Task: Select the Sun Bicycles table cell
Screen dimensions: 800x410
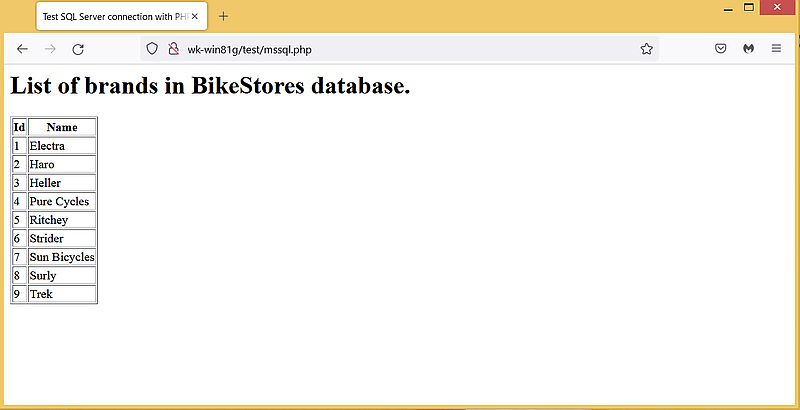Action: [62, 257]
